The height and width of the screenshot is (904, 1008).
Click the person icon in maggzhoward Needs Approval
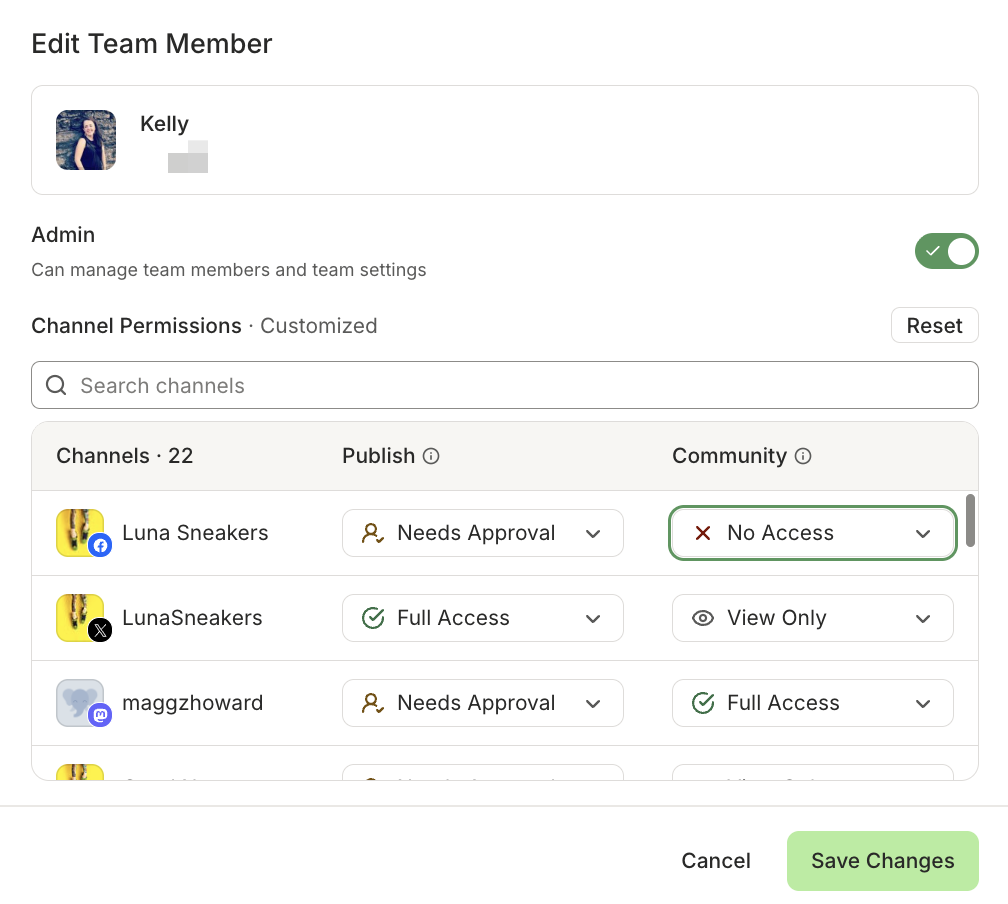click(x=373, y=703)
